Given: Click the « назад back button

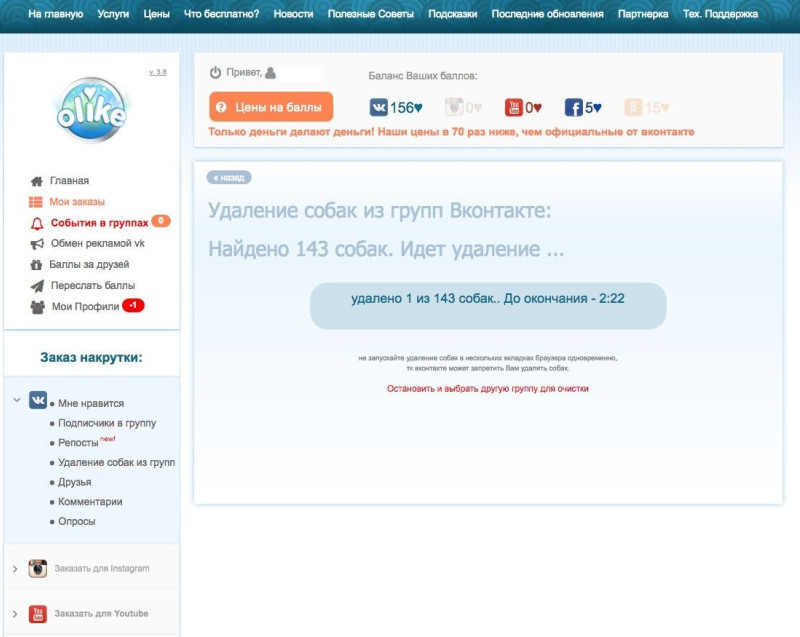Looking at the screenshot, I should (229, 177).
